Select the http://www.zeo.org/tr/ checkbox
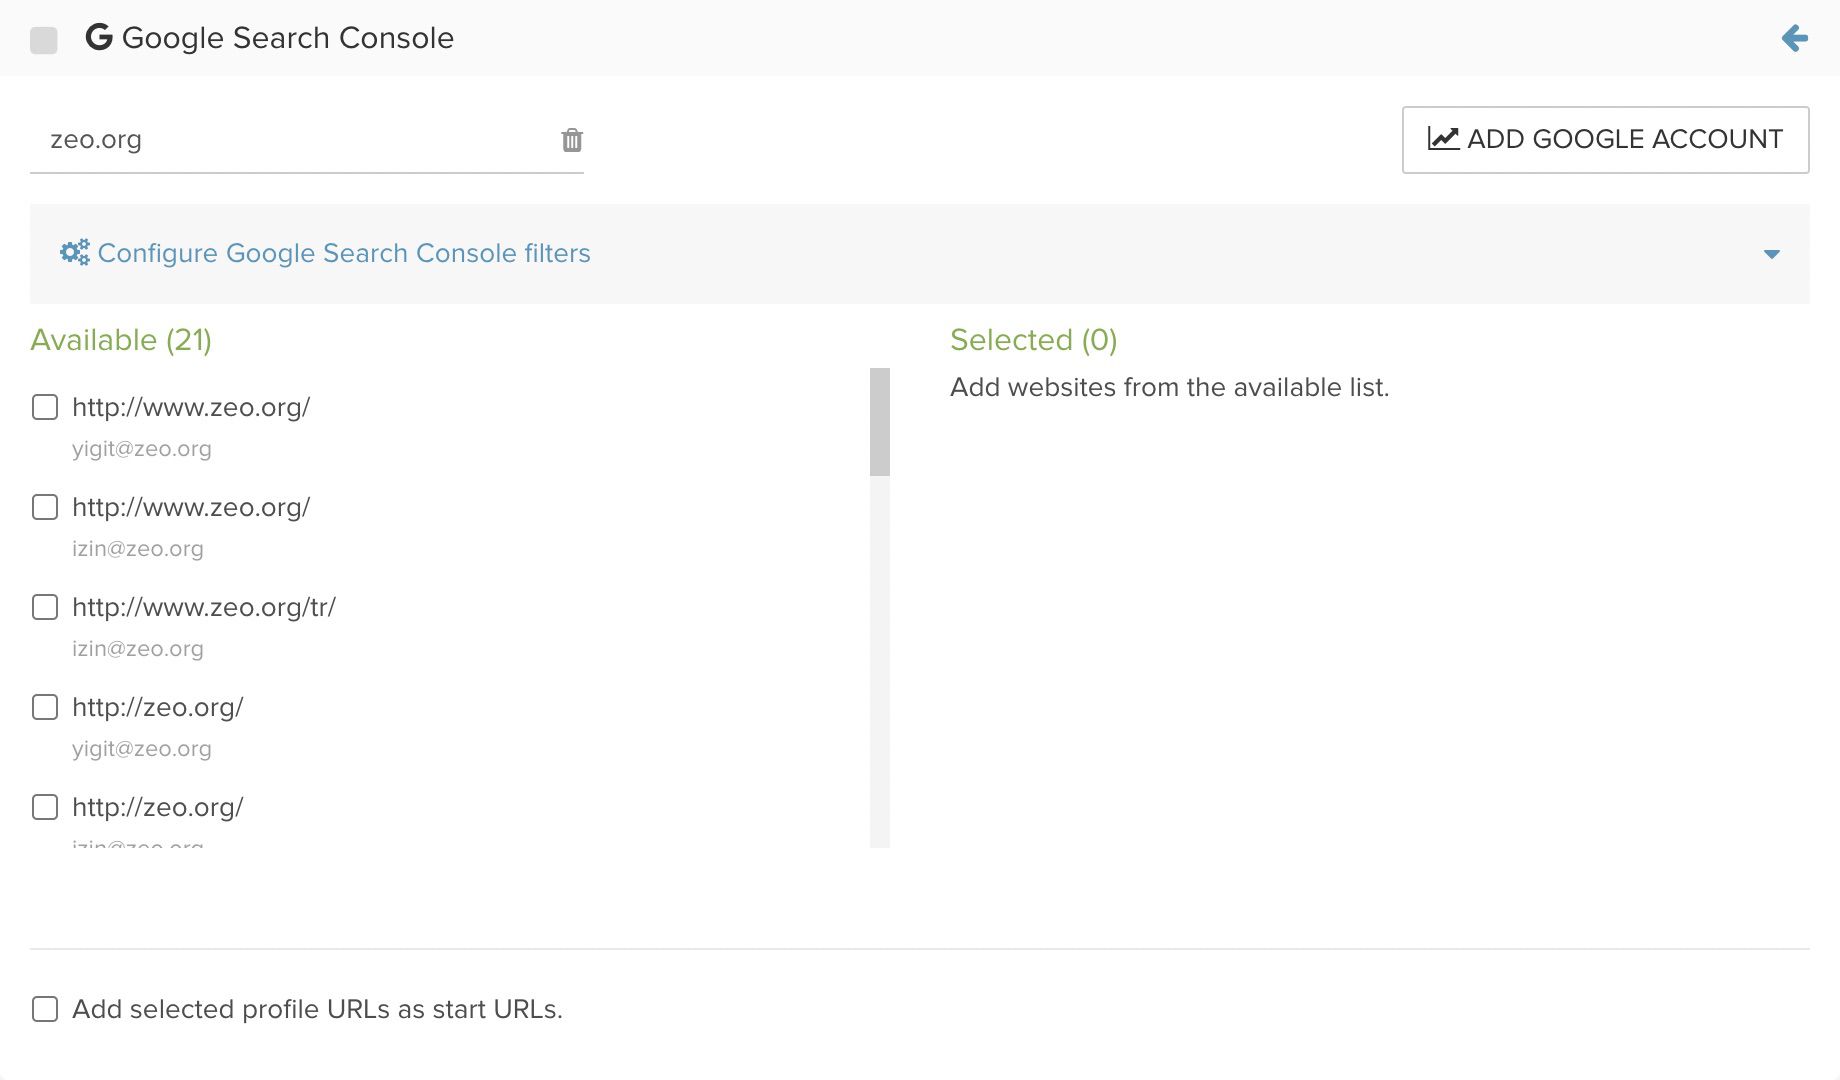Screen dimensions: 1840x1080 45,607
